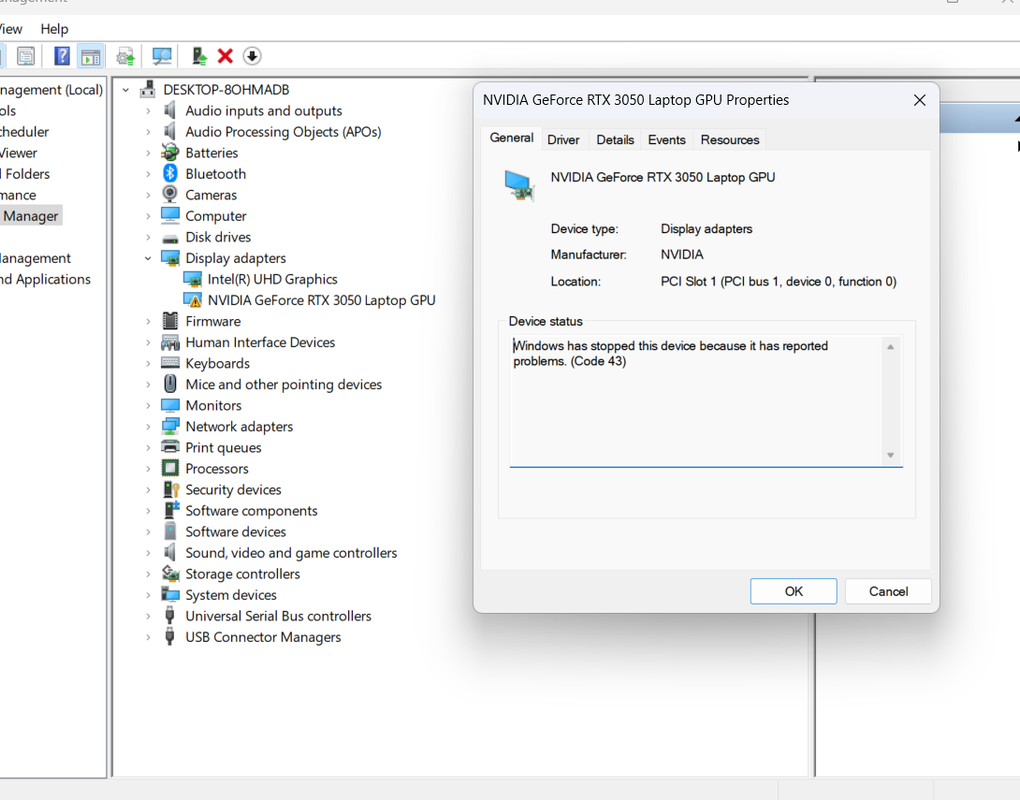Screen dimensions: 1020x800
Task: Click the Mice and other pointing devices icon
Action: (x=170, y=384)
